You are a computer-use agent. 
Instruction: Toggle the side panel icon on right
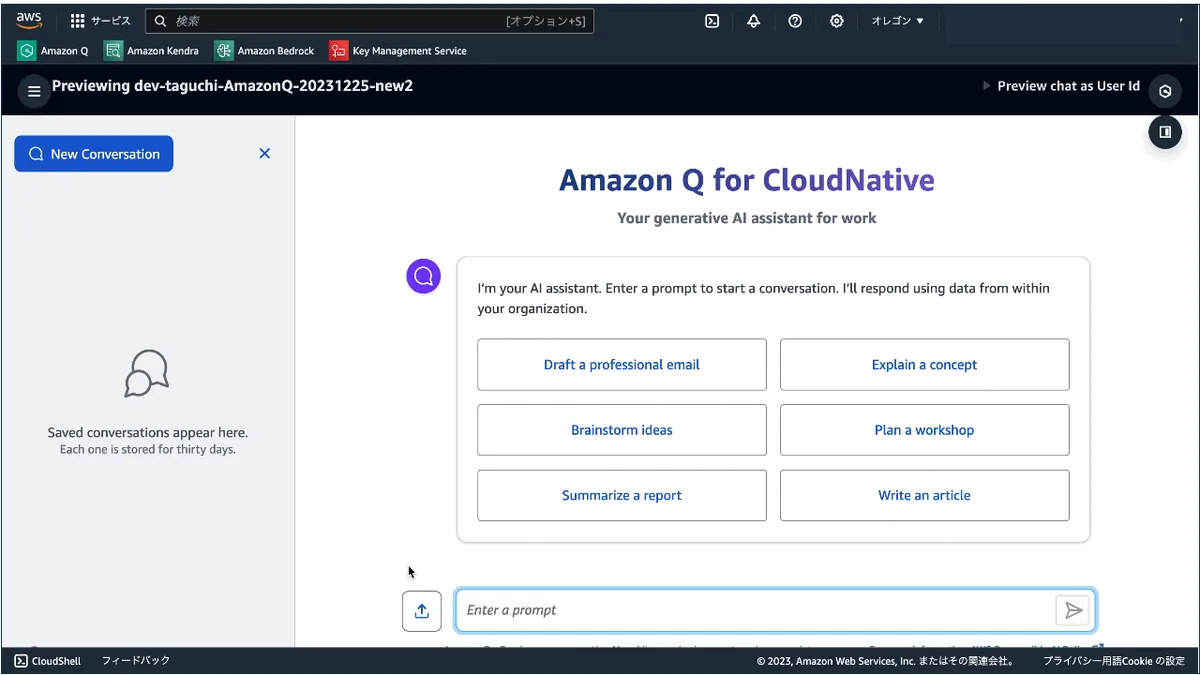(1165, 132)
